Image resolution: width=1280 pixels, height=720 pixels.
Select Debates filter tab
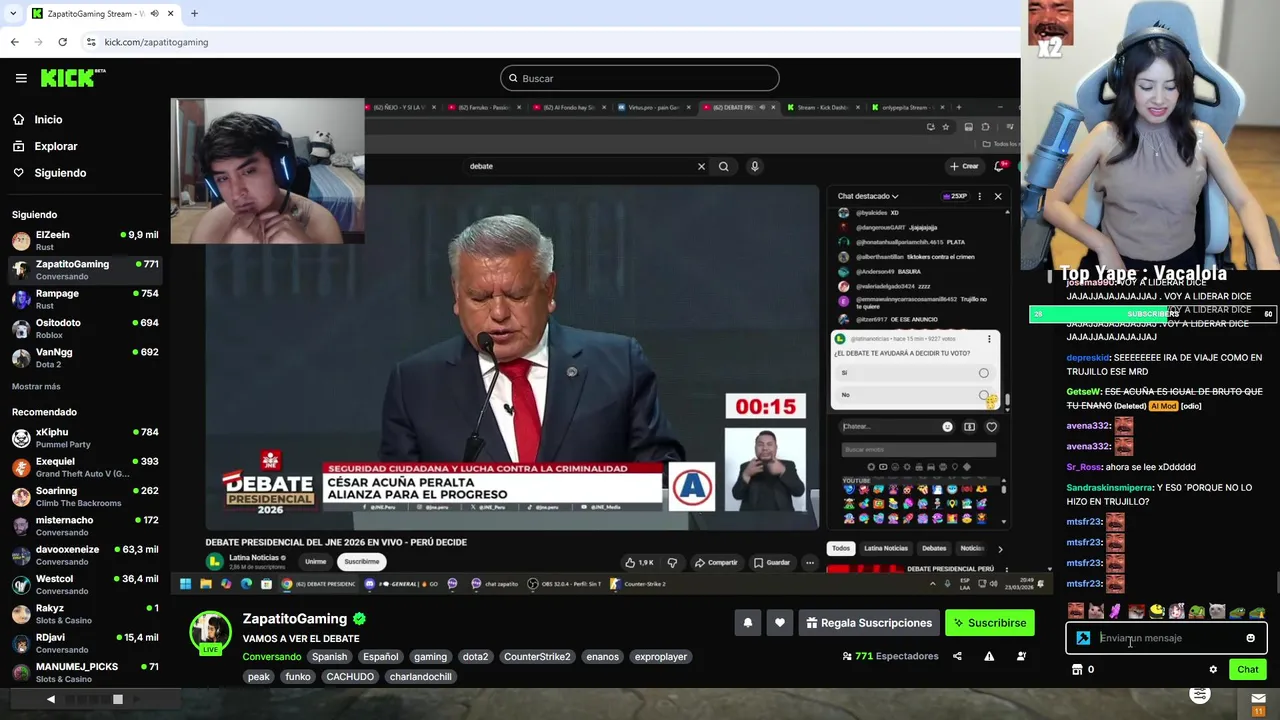pos(934,548)
